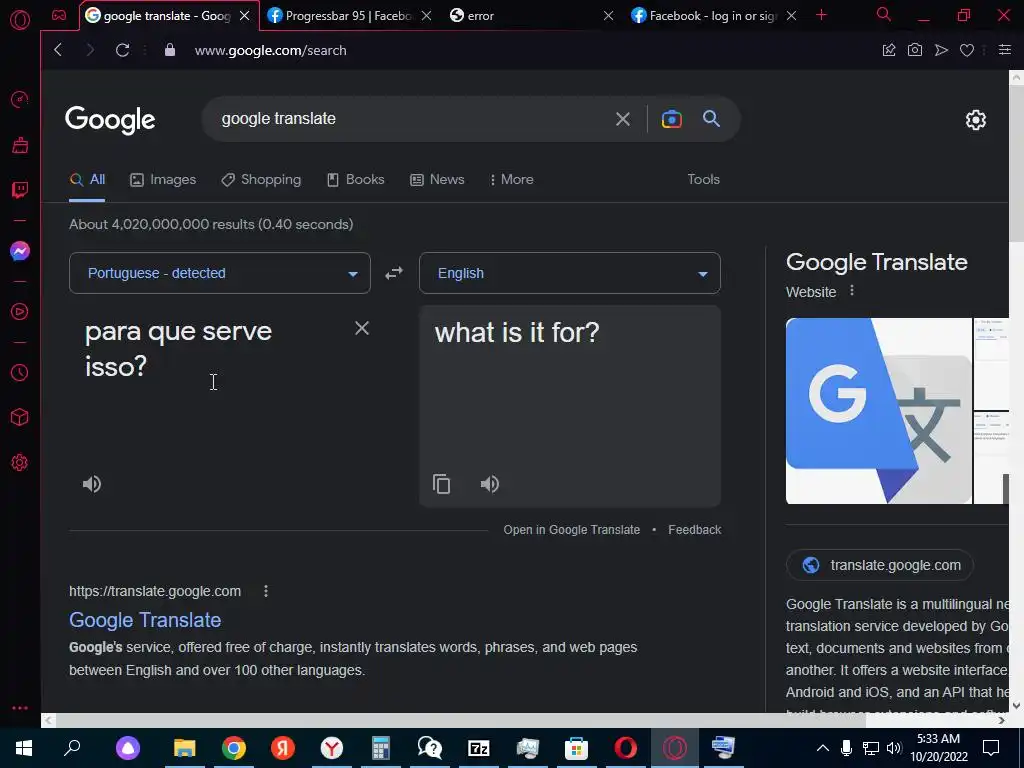Go back to previous page
Image resolution: width=1024 pixels, height=768 pixels.
pos(58,50)
